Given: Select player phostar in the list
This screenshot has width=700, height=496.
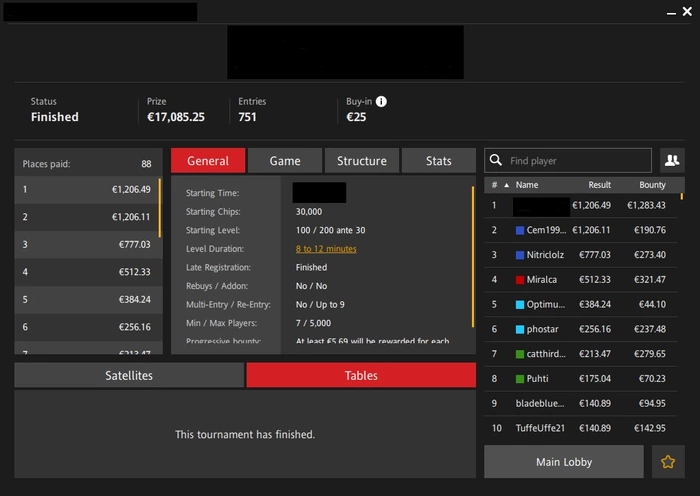Looking at the screenshot, I should click(580, 329).
